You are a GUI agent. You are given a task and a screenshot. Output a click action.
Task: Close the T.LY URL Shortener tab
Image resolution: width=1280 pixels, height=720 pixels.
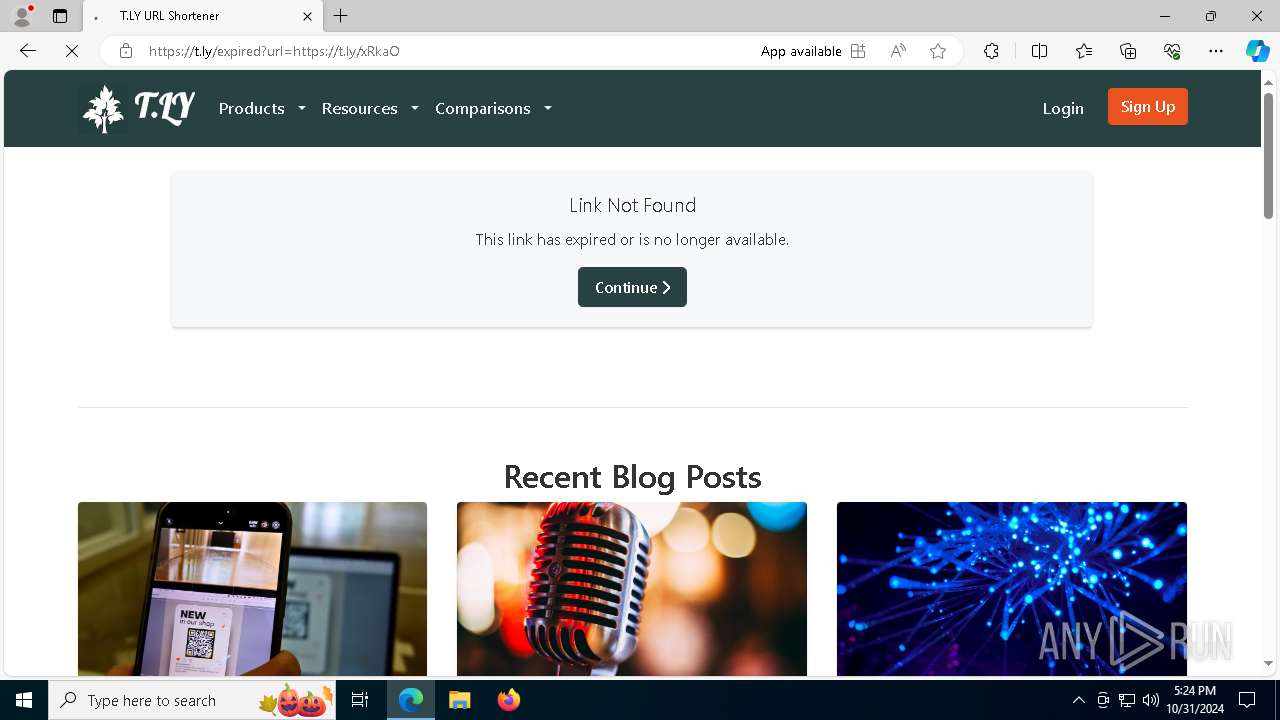tap(307, 16)
